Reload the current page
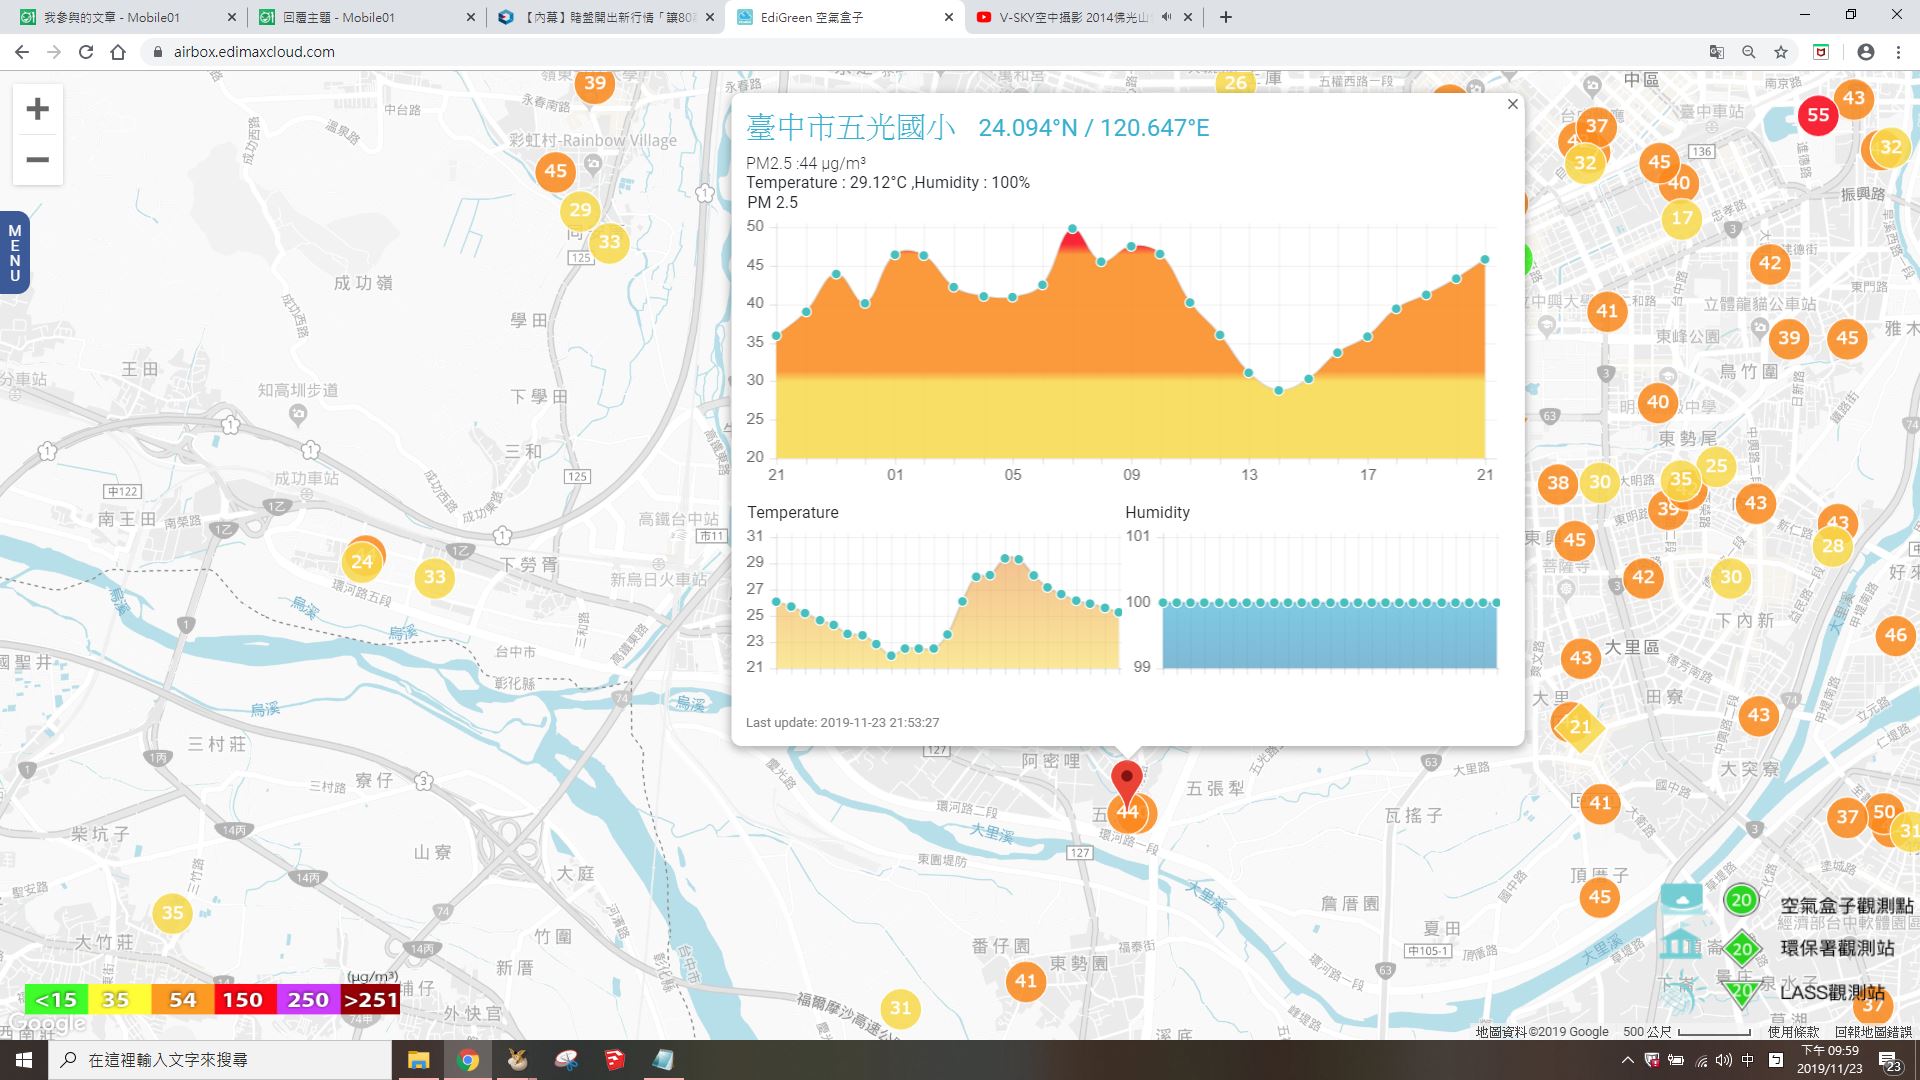The width and height of the screenshot is (1920, 1080). [86, 52]
